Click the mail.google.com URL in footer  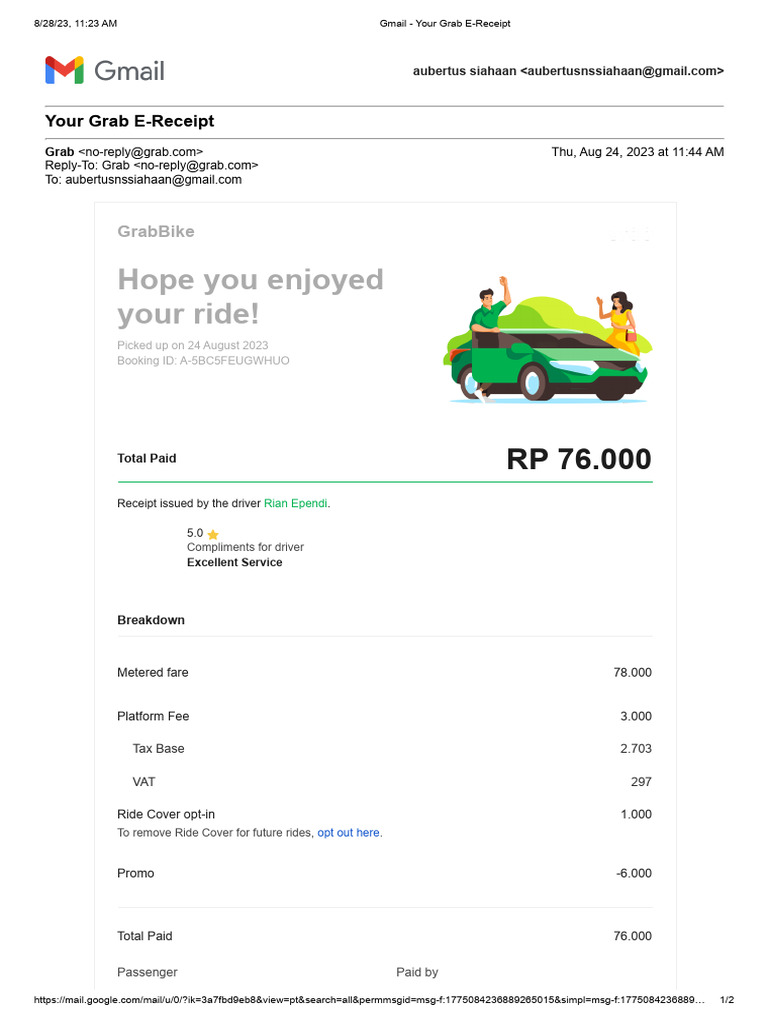(x=369, y=1000)
